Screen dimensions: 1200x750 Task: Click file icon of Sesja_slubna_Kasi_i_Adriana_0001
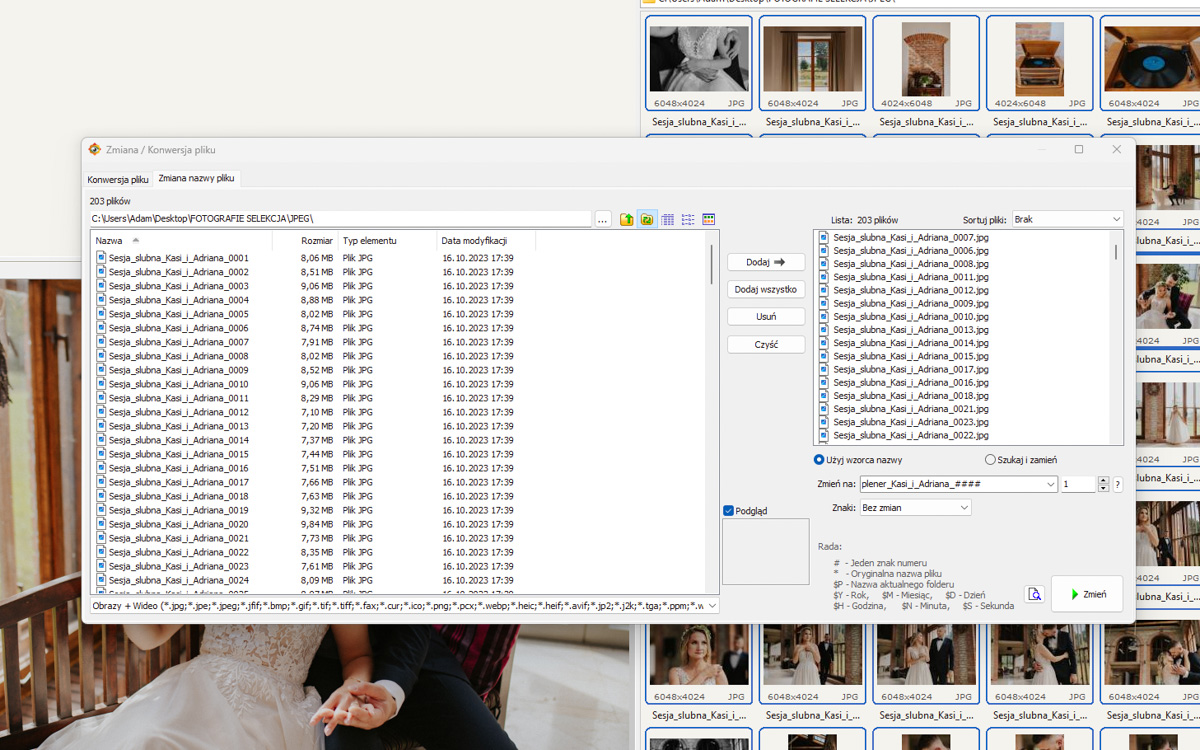tap(101, 258)
